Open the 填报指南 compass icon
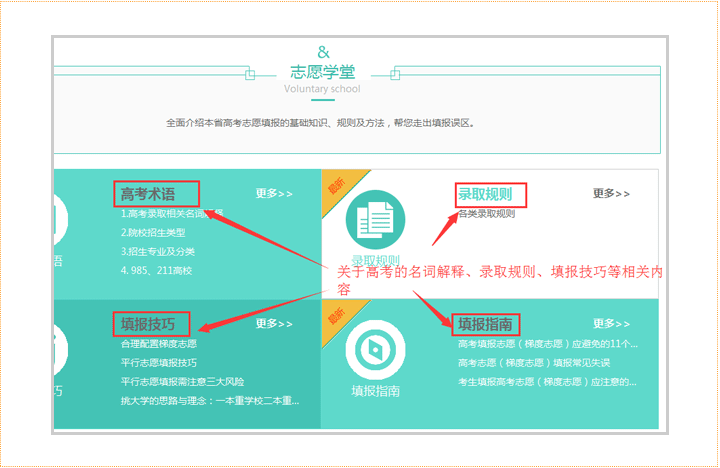Screen dimensions: 720x468 pyautogui.click(x=375, y=350)
